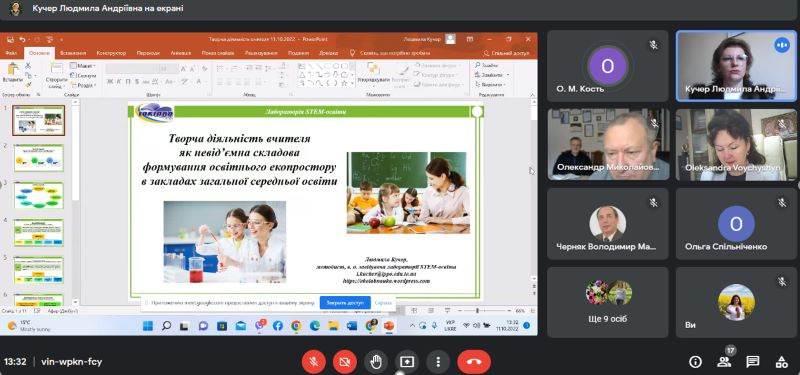Click the present screen icon
Screen dimensions: 800x375
pos(407,362)
